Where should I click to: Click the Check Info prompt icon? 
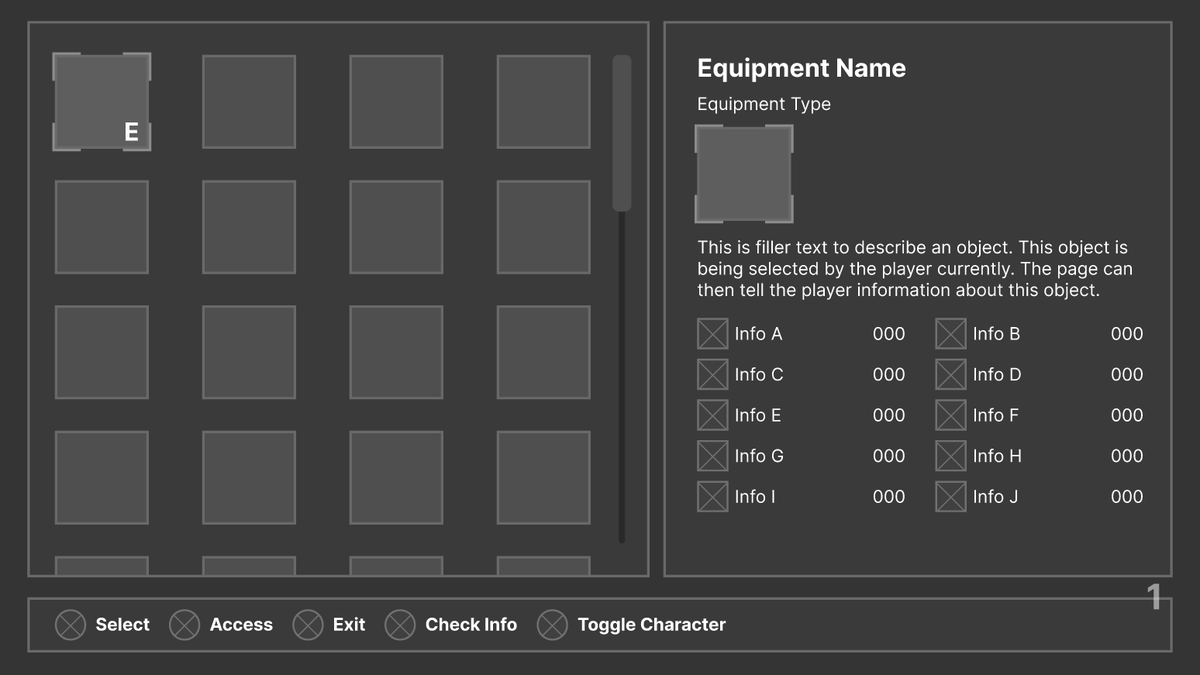(400, 625)
